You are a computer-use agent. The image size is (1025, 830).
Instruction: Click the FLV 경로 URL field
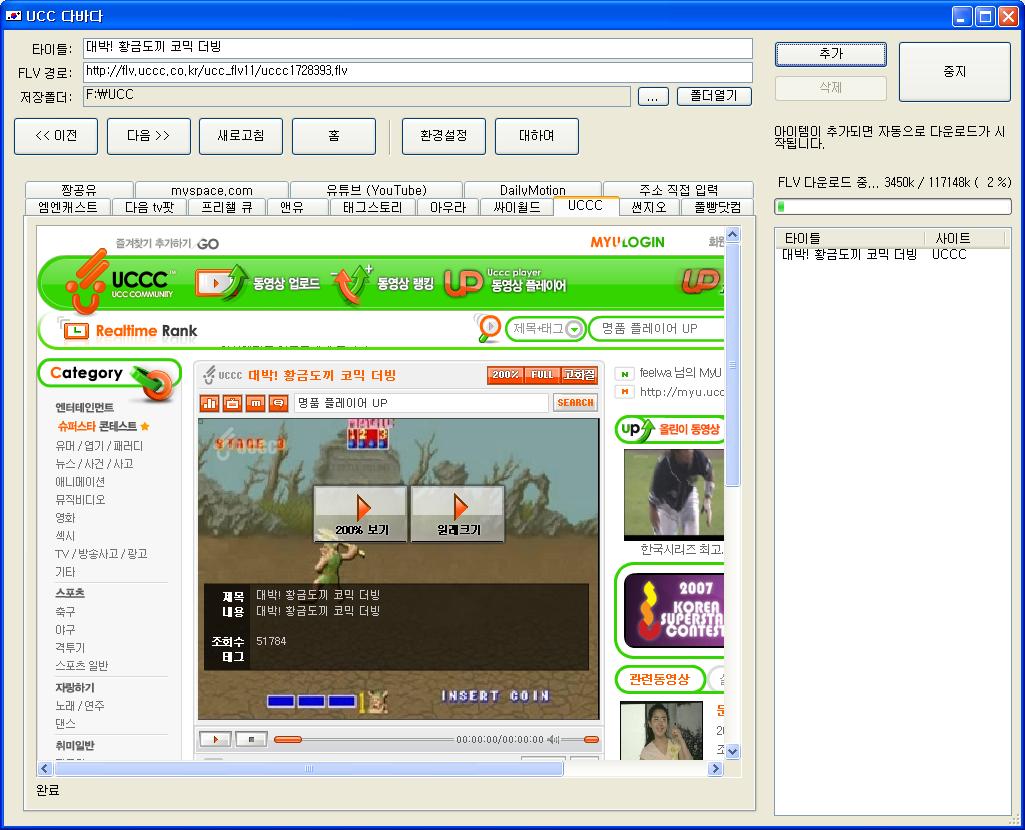pos(418,72)
